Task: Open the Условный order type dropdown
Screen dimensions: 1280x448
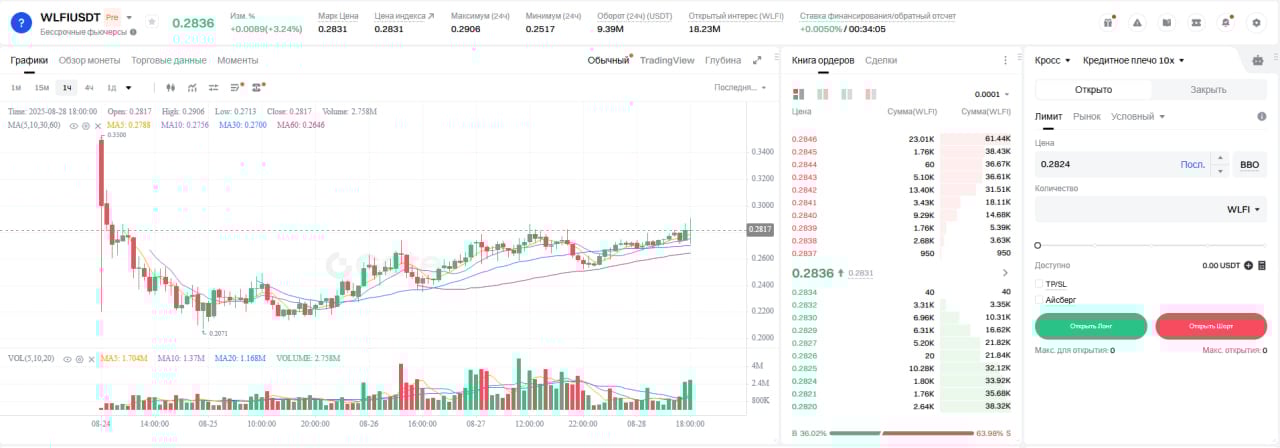Action: 1138,117
